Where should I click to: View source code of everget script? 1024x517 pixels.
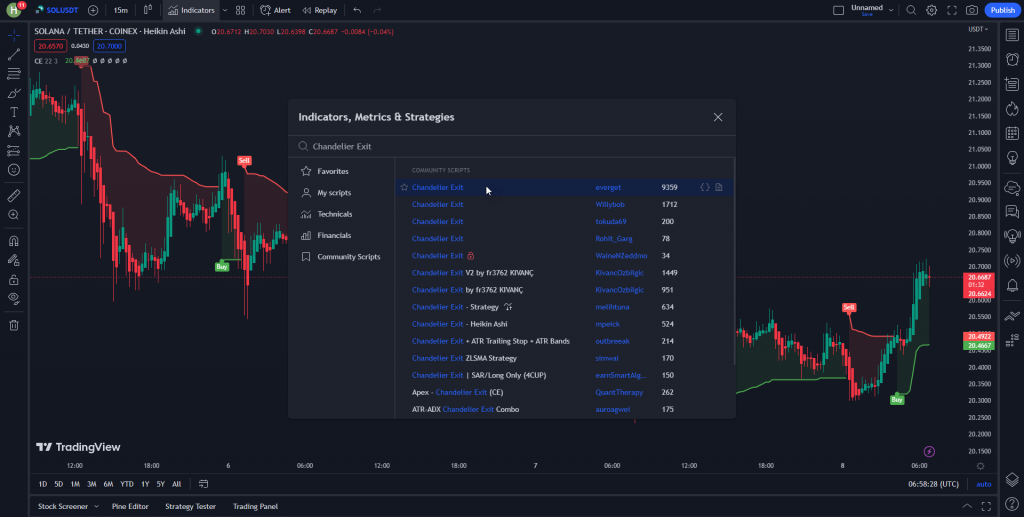point(705,187)
